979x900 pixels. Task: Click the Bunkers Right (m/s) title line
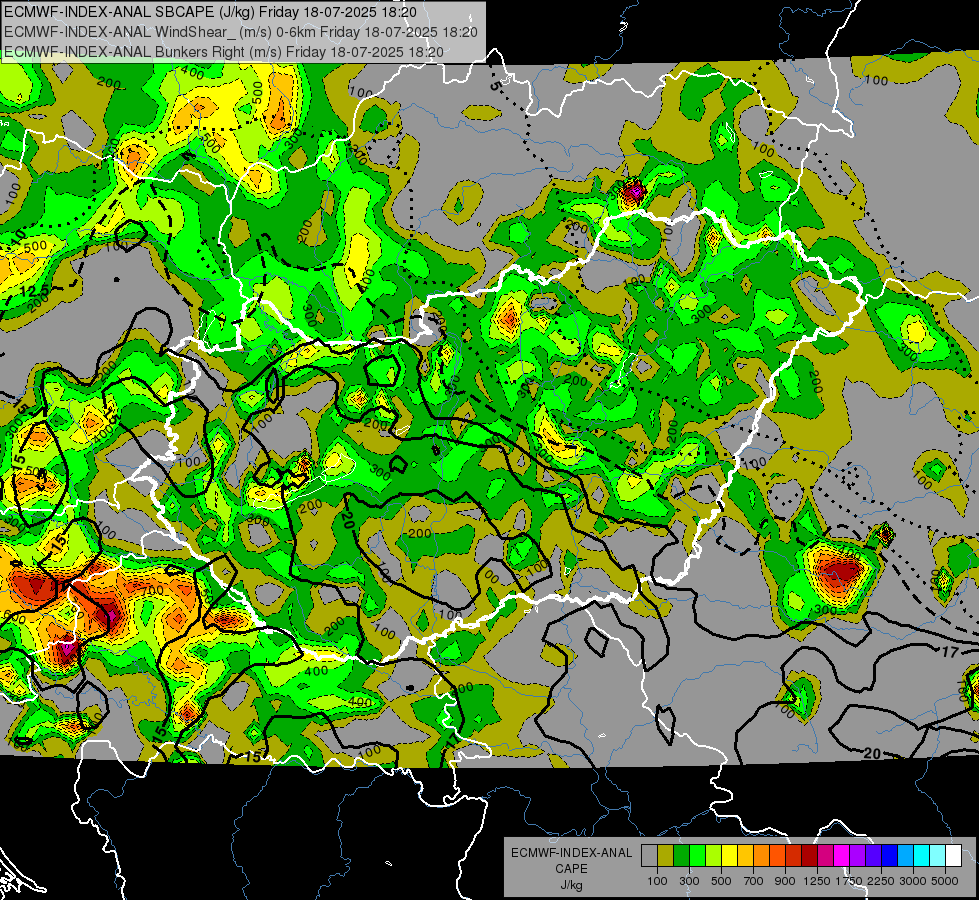pyautogui.click(x=224, y=52)
